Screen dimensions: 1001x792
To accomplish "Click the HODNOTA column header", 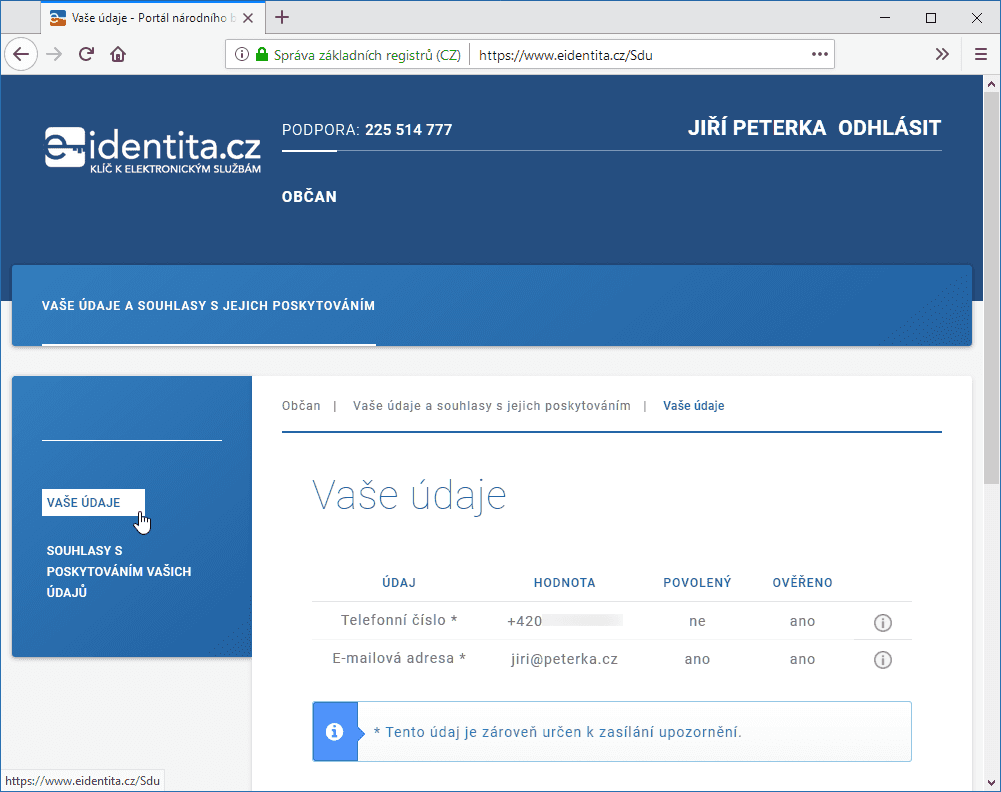I will click(x=564, y=583).
